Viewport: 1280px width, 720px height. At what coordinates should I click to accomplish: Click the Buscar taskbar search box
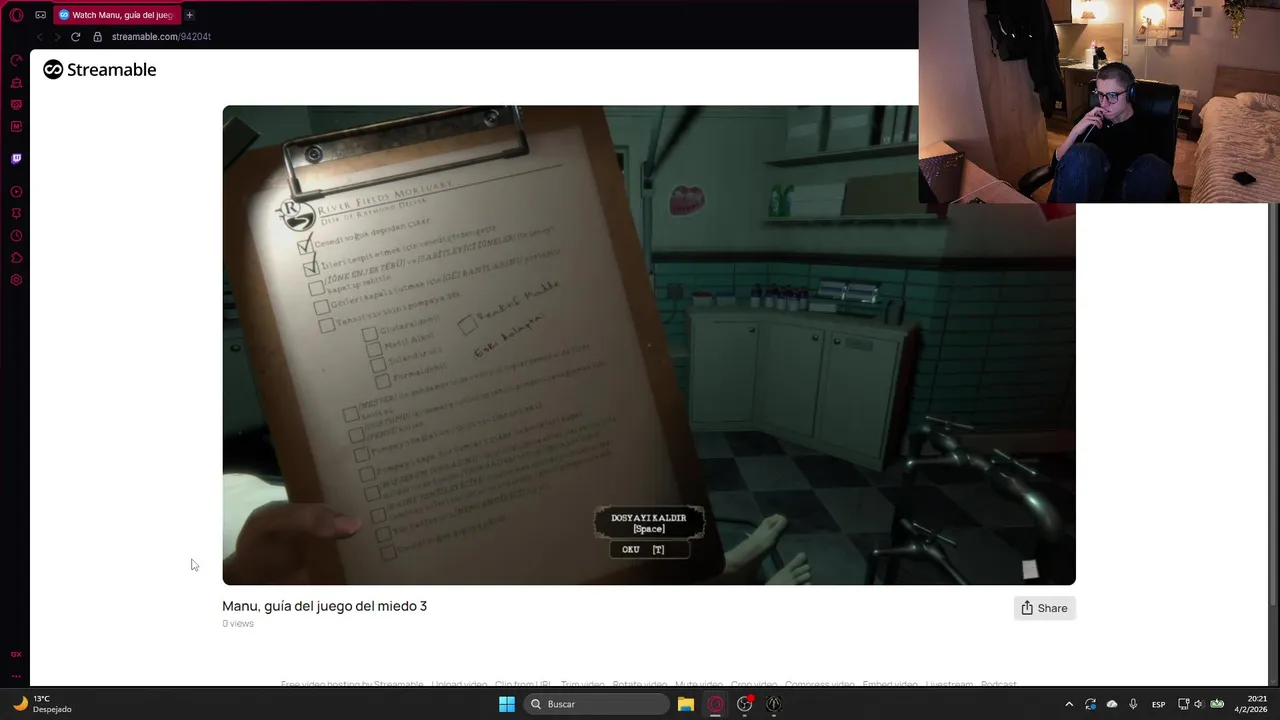(597, 704)
